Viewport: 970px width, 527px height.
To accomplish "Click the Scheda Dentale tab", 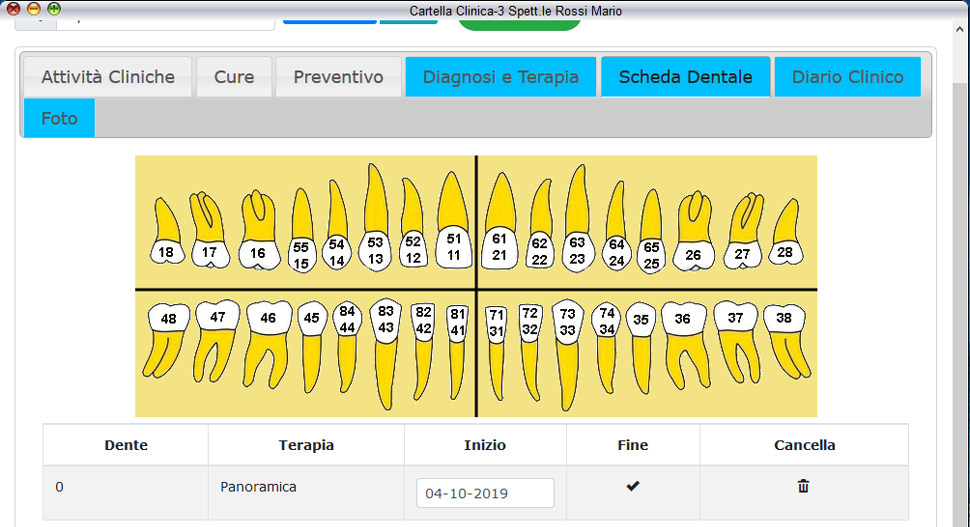I will 685,77.
